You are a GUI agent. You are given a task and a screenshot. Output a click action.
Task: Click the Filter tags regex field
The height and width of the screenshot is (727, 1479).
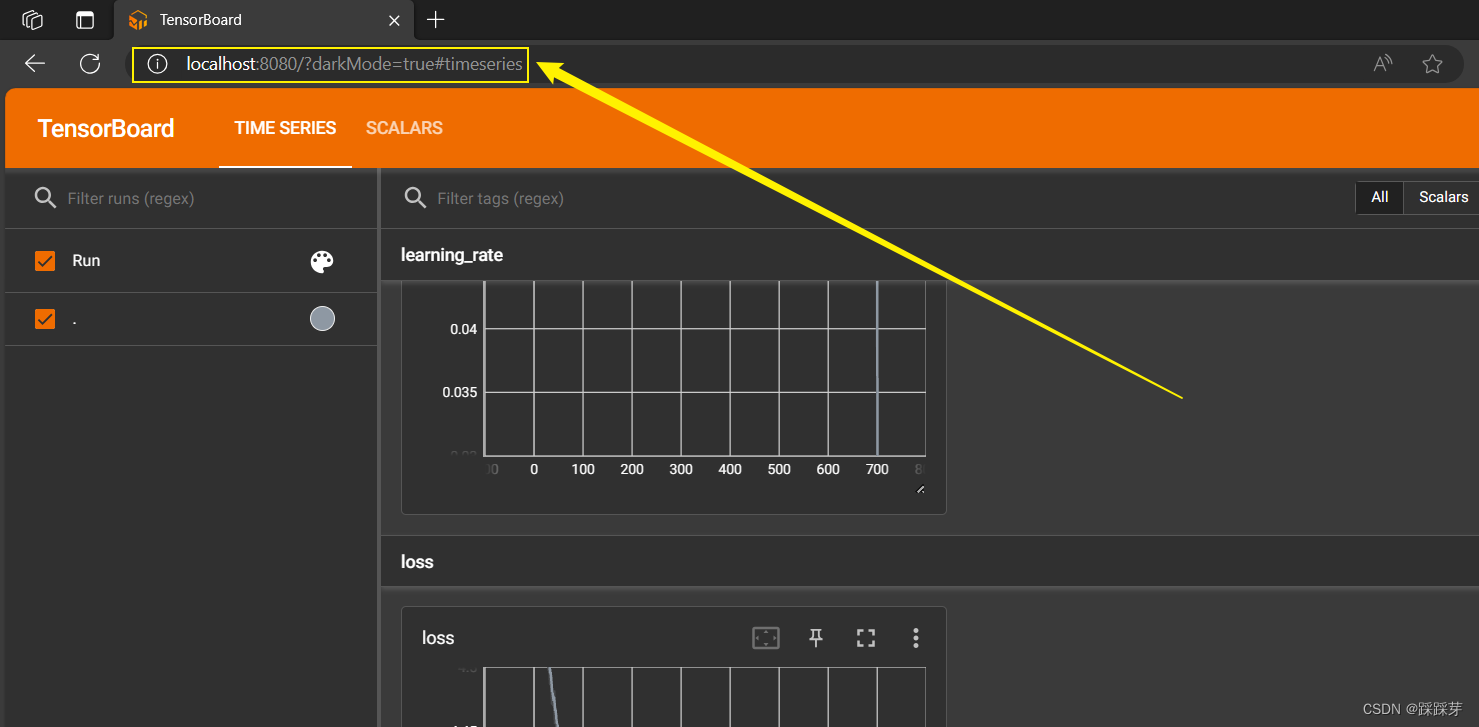pyautogui.click(x=890, y=199)
